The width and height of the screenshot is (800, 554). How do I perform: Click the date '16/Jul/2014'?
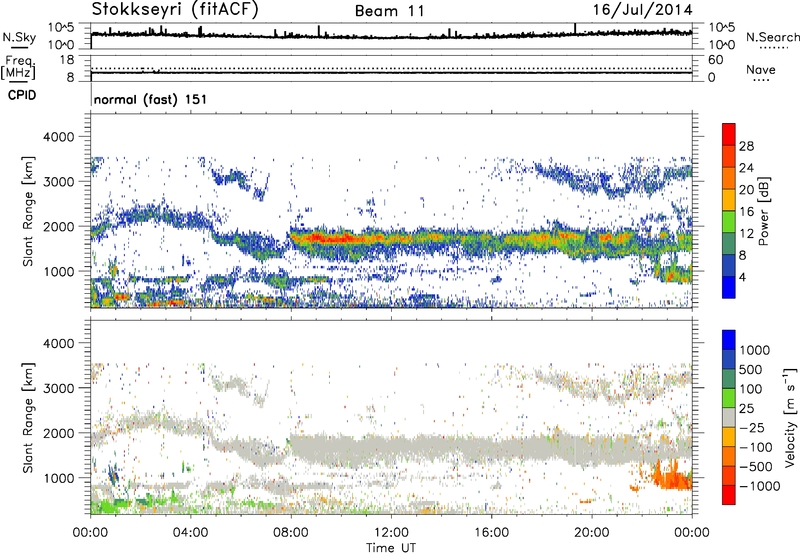tap(643, 10)
